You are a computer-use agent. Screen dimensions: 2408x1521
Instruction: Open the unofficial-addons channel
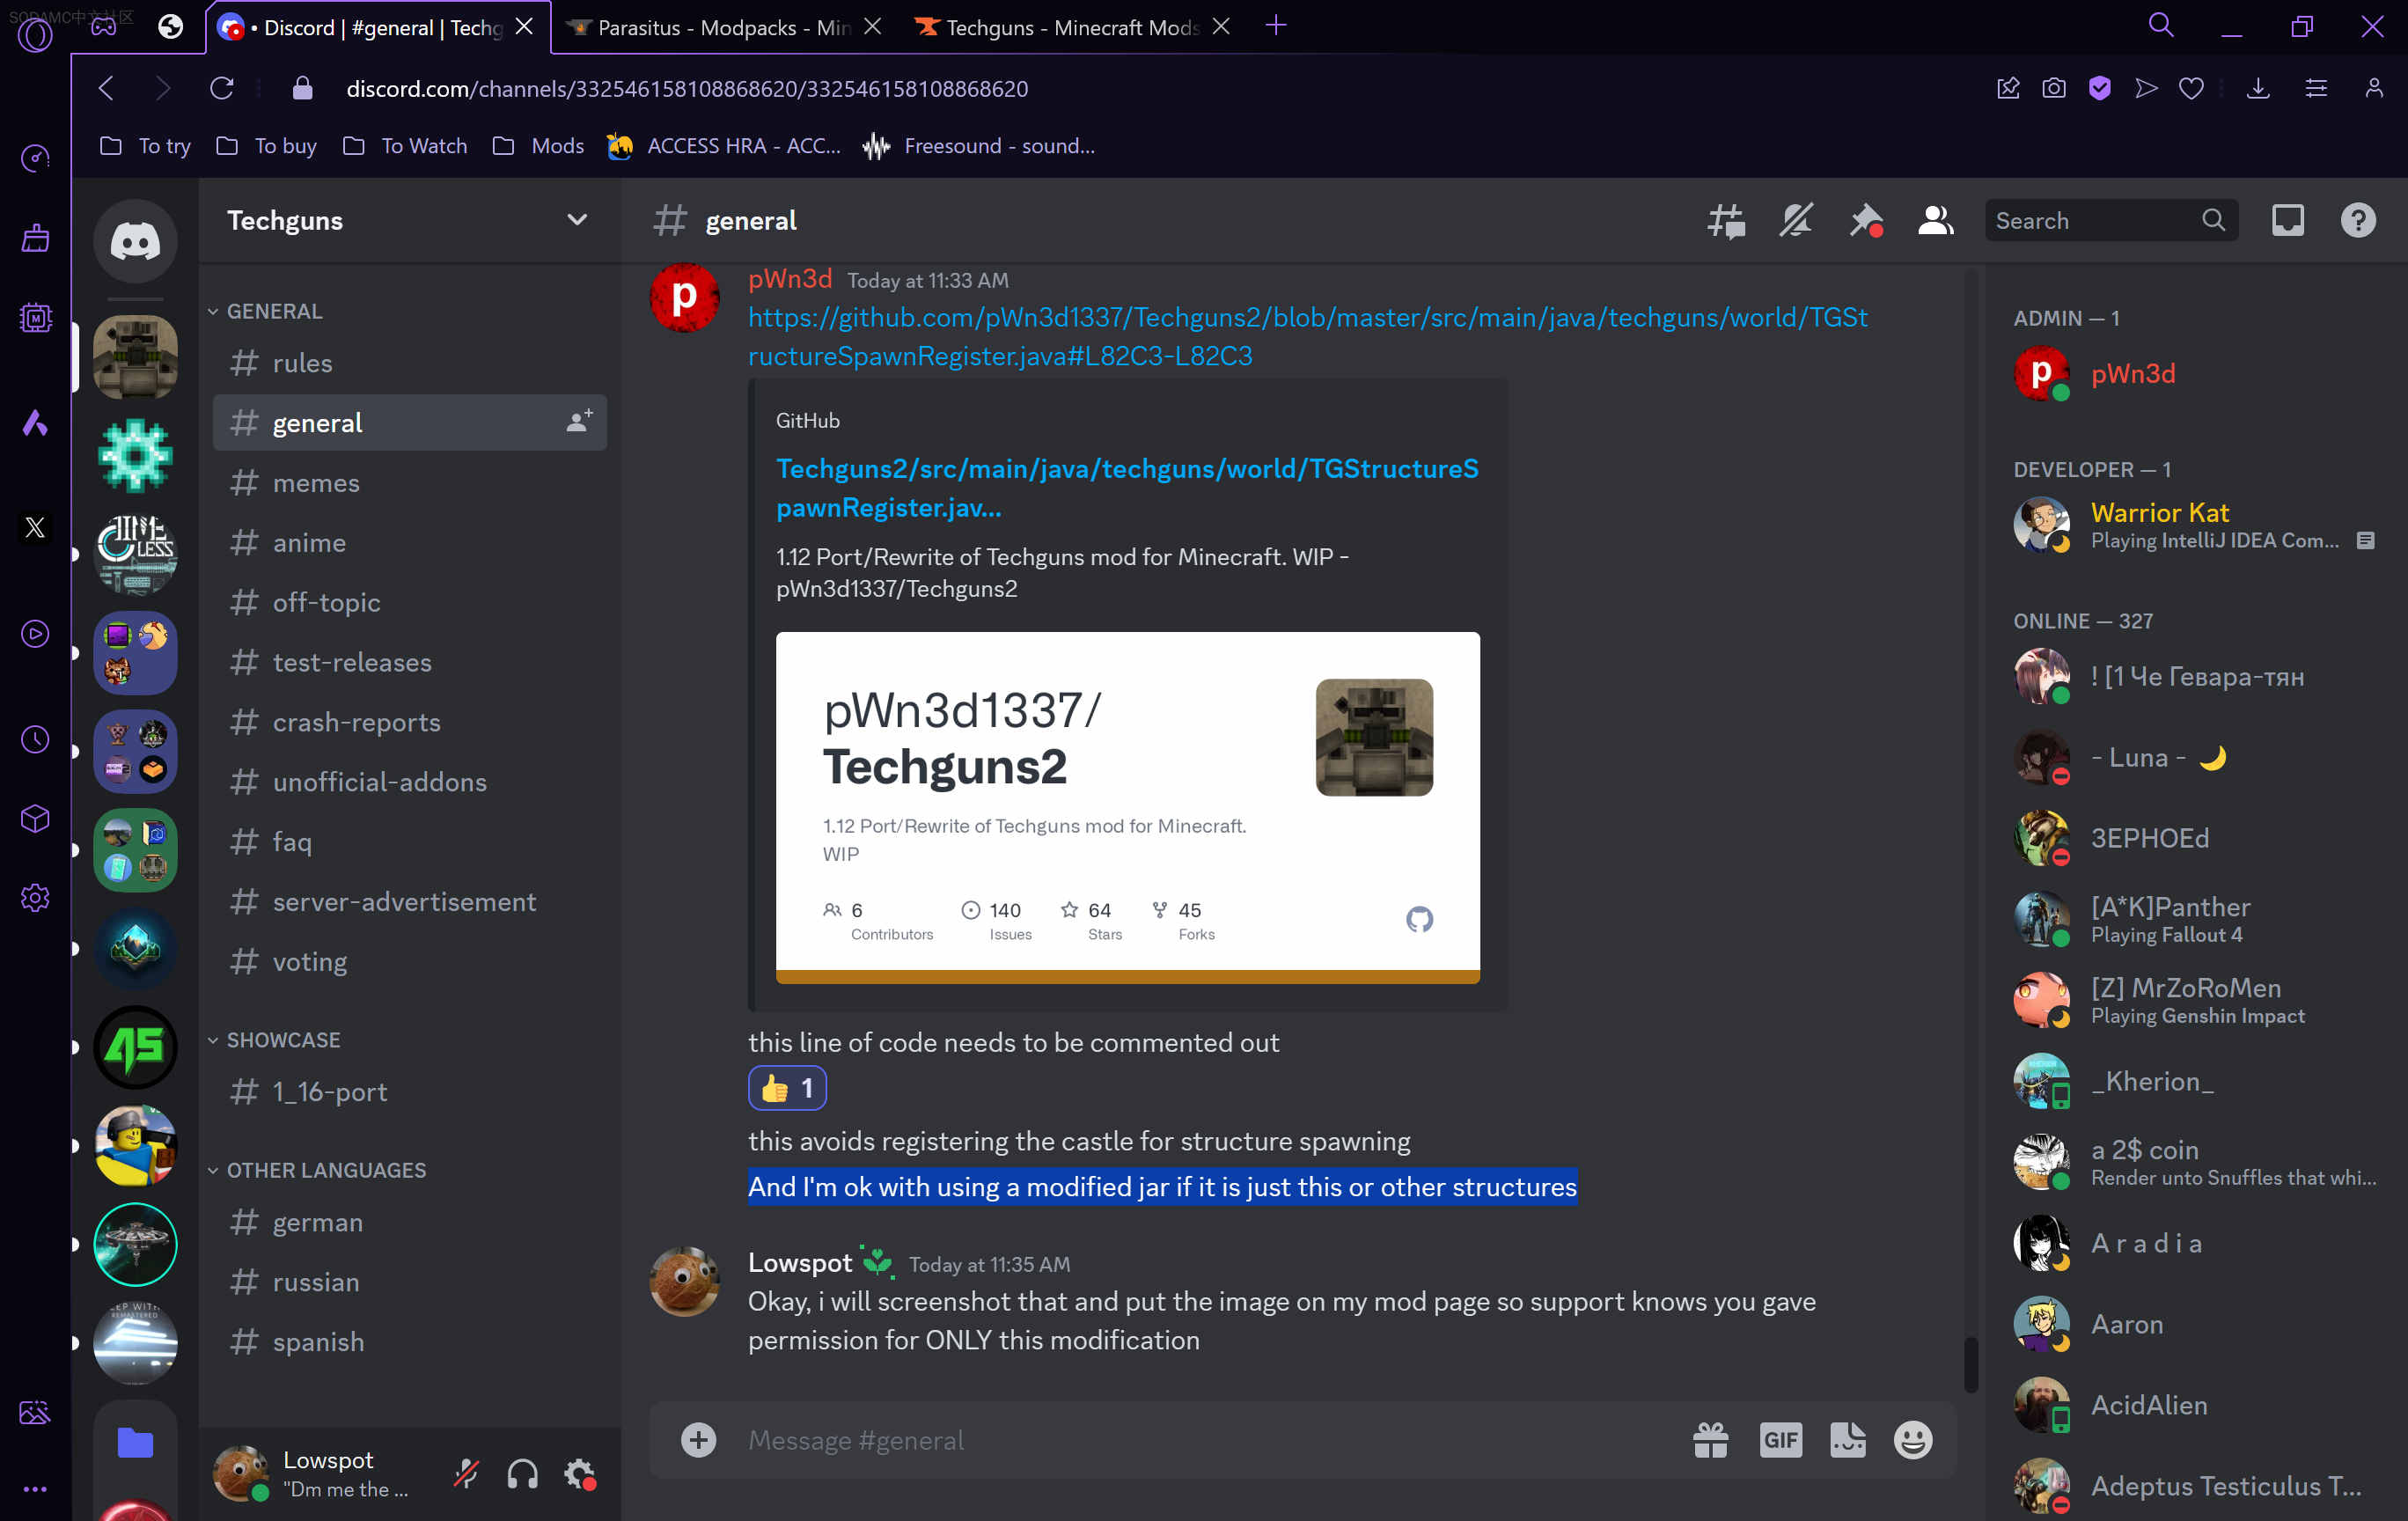pyautogui.click(x=410, y=782)
